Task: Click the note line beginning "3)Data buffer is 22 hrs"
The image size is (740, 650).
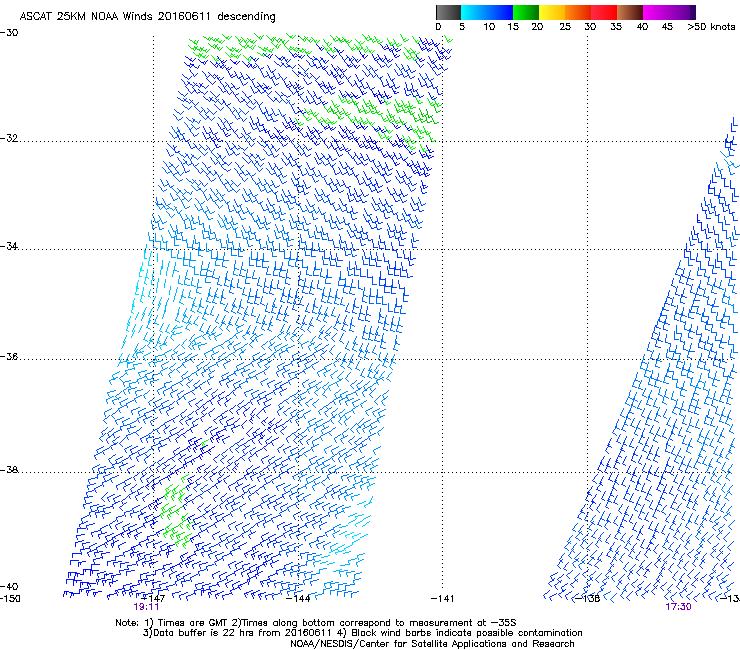Action: tap(362, 633)
